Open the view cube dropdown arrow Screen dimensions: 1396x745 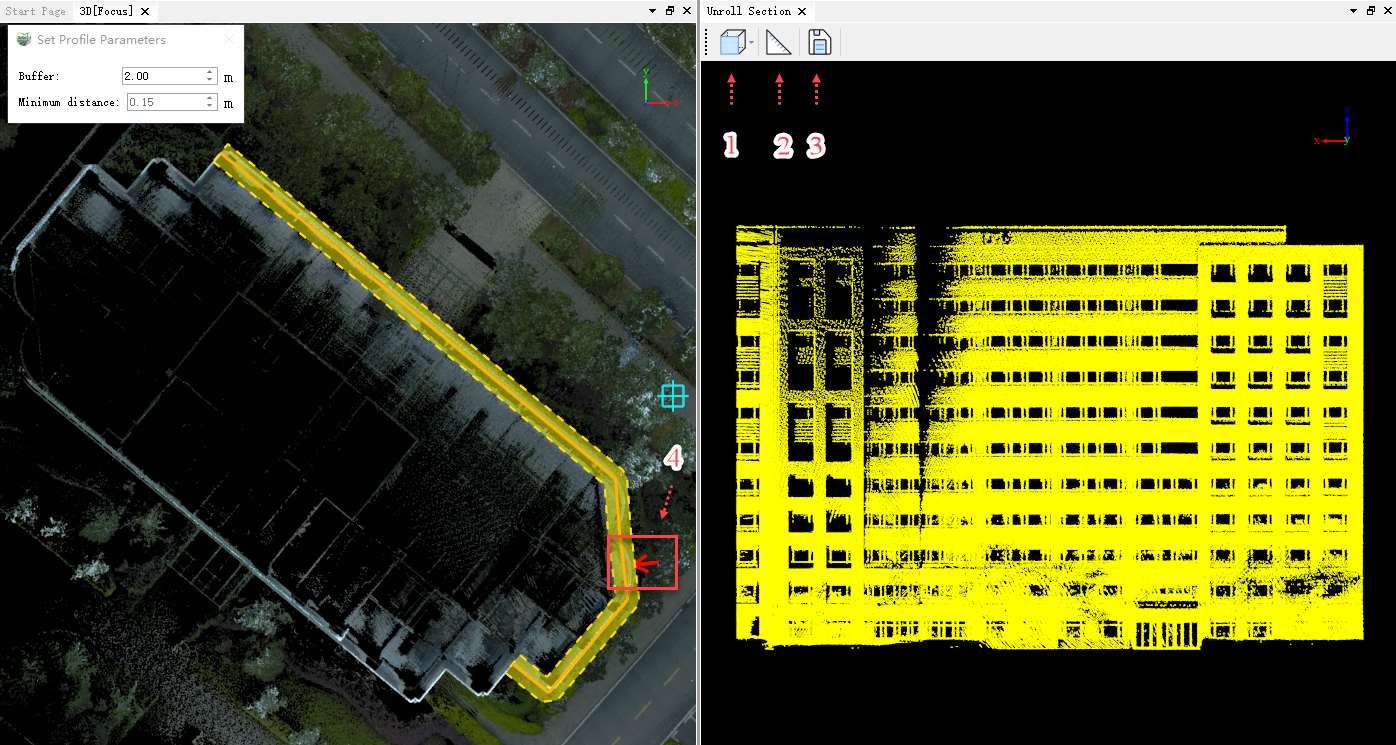(752, 44)
